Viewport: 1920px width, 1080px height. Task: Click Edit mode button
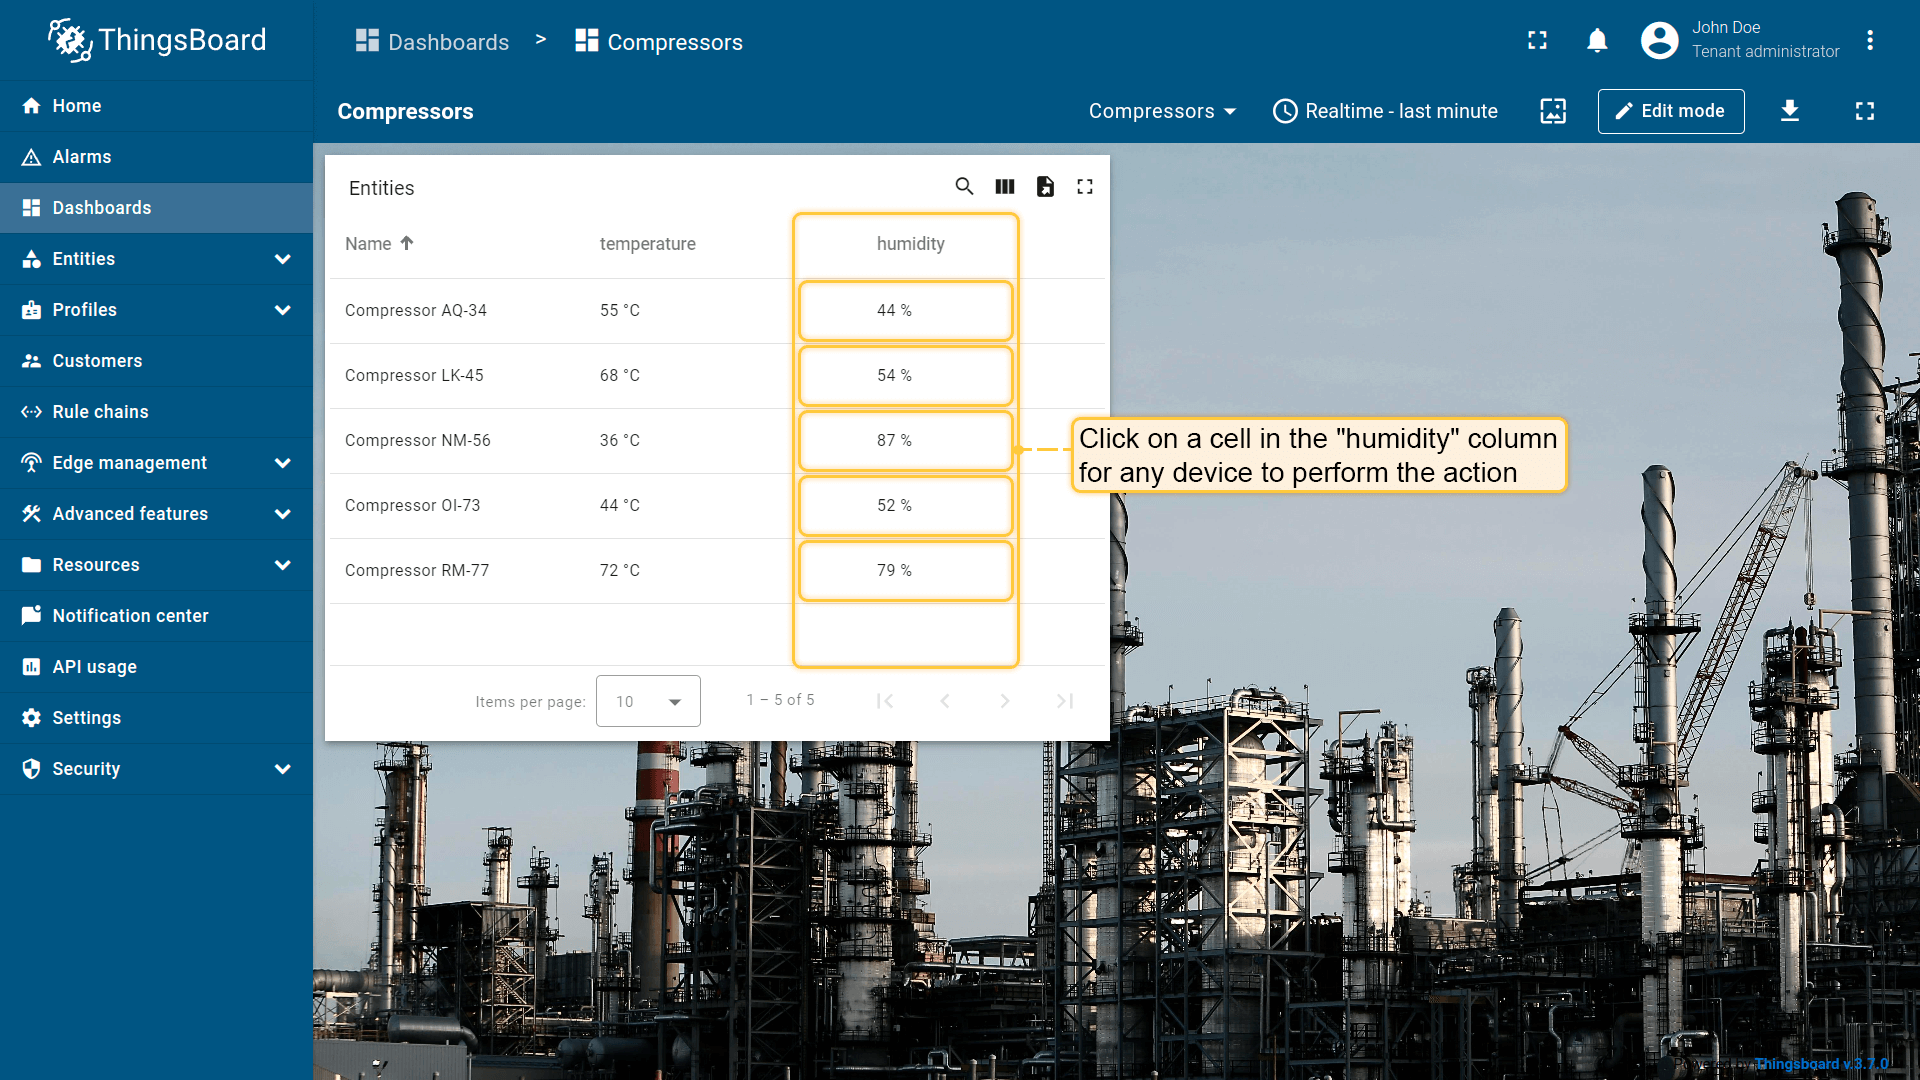tap(1670, 111)
